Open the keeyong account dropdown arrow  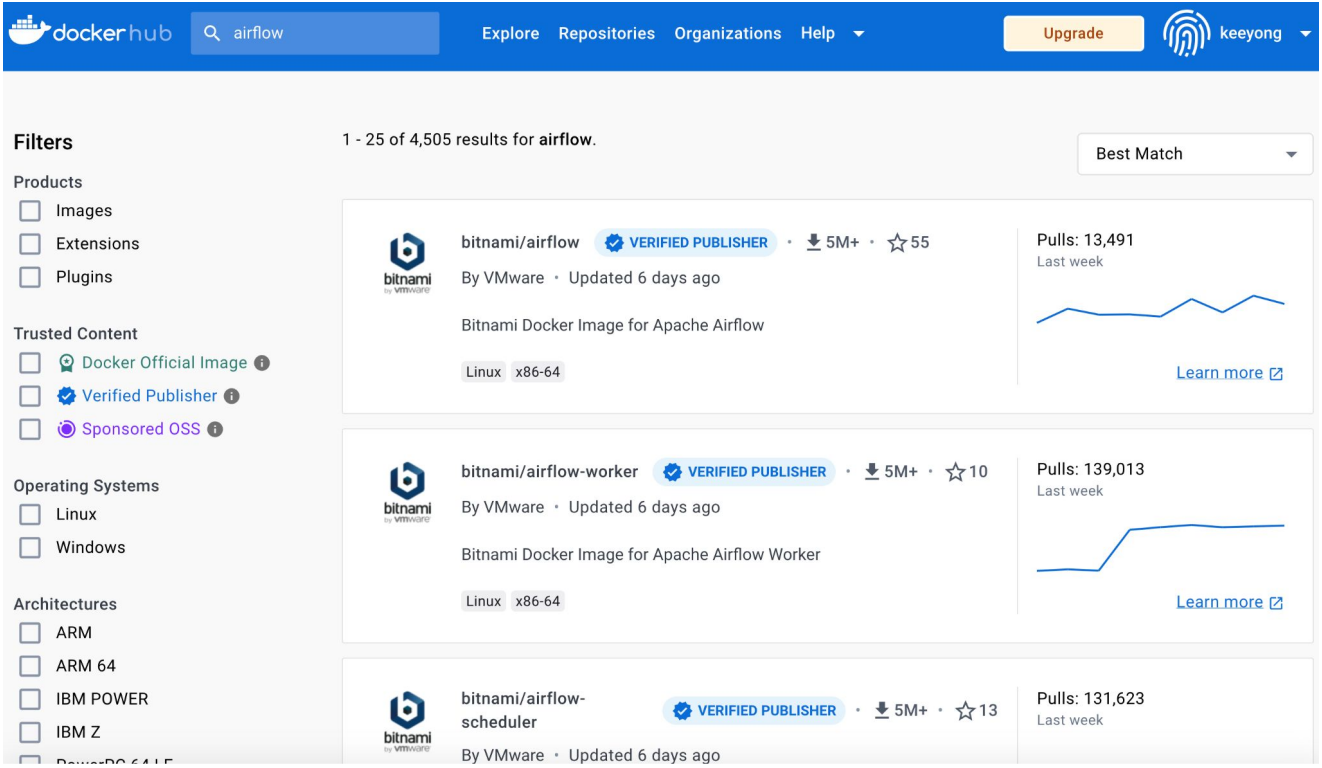[1304, 34]
